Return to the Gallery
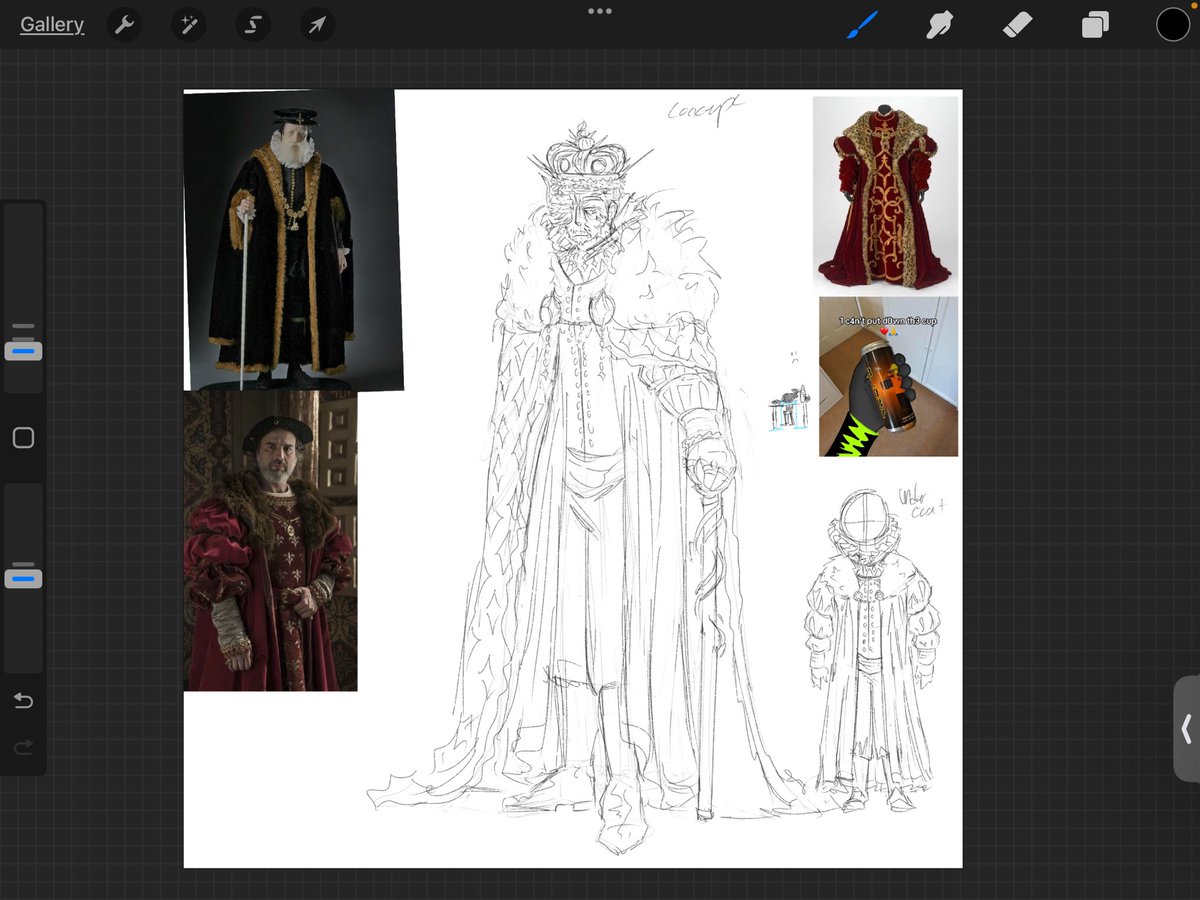This screenshot has height=900, width=1200. [52, 24]
